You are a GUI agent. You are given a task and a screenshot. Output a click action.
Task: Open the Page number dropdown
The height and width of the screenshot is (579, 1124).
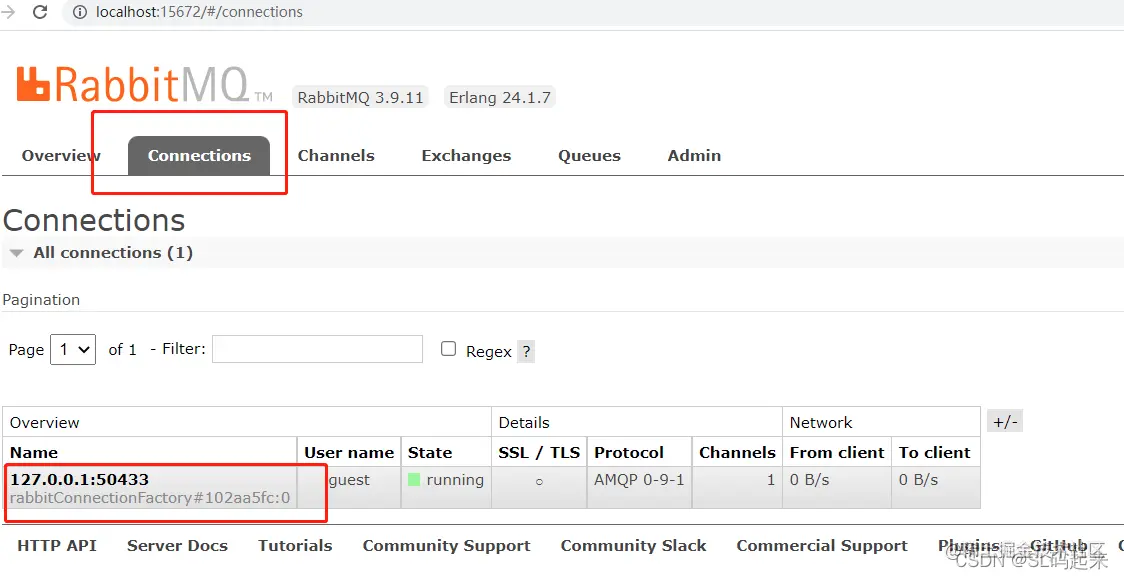[73, 349]
